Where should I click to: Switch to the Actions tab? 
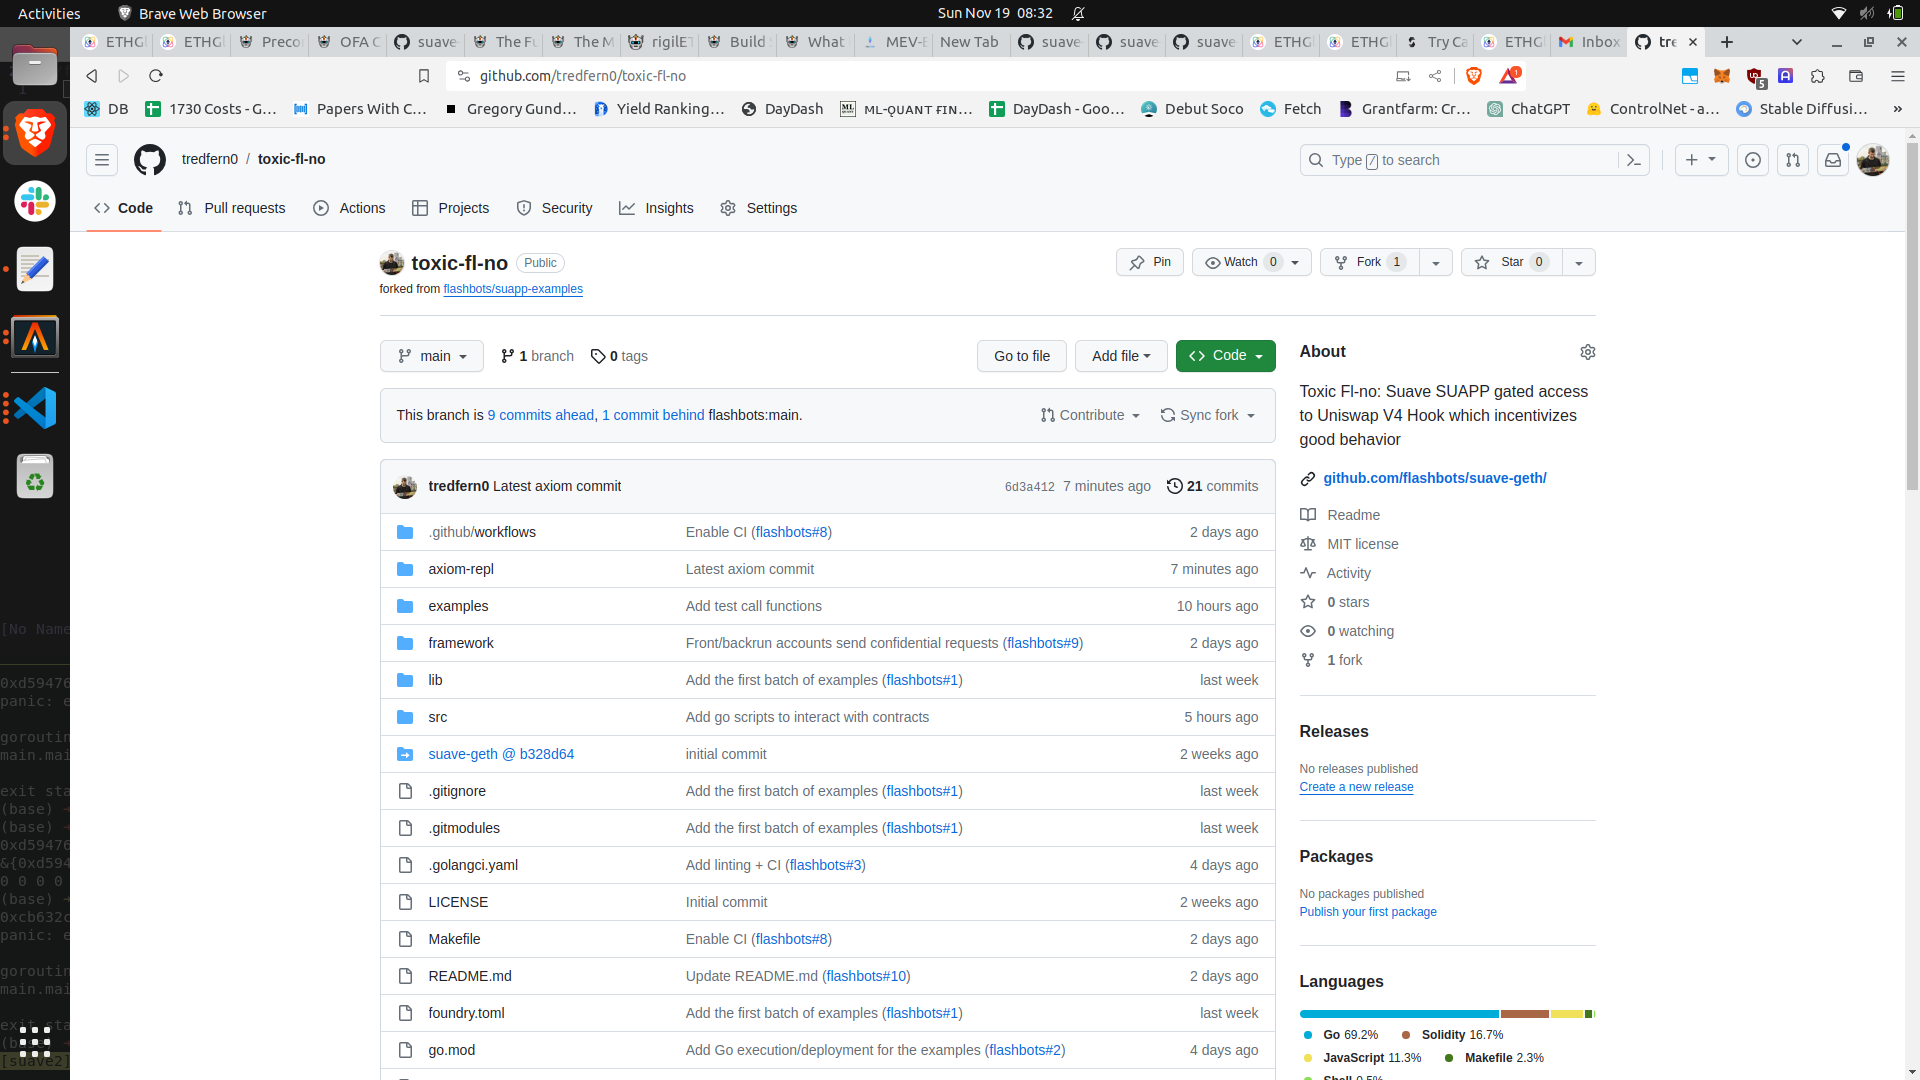pos(349,208)
